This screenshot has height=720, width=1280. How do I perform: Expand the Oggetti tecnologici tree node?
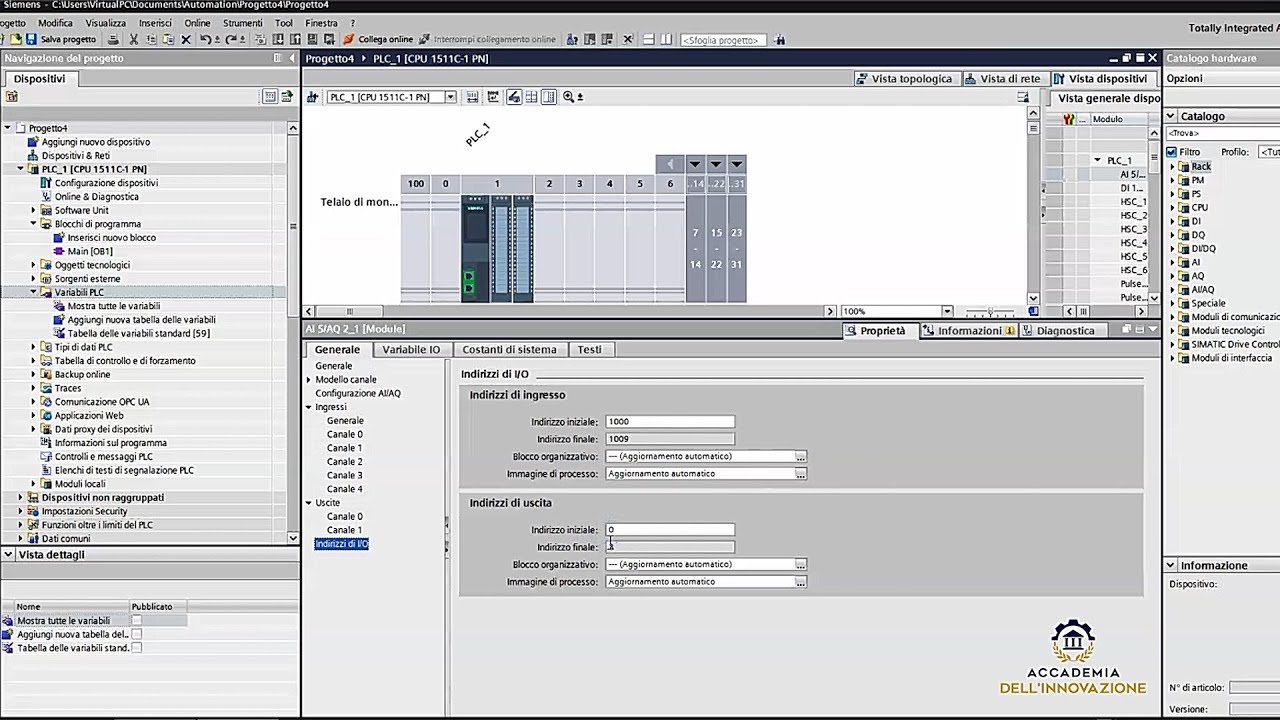pyautogui.click(x=33, y=265)
